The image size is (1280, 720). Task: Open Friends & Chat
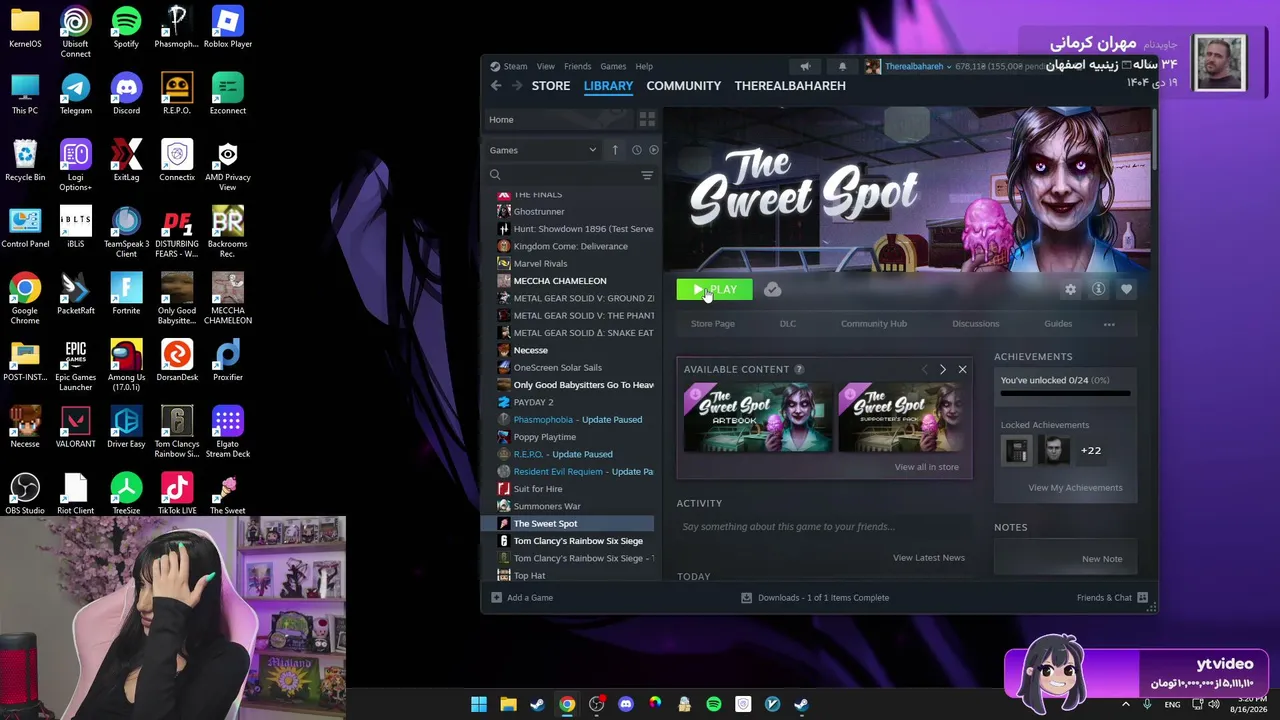(x=1112, y=598)
